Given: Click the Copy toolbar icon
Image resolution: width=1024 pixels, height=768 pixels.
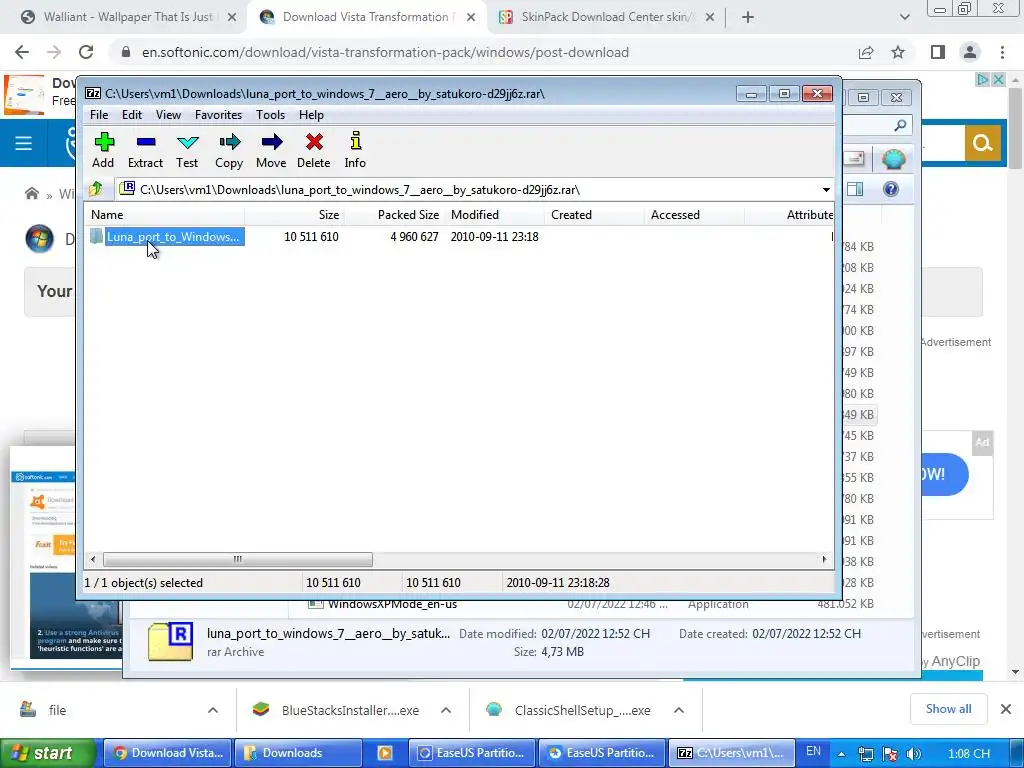Looking at the screenshot, I should pos(229,150).
